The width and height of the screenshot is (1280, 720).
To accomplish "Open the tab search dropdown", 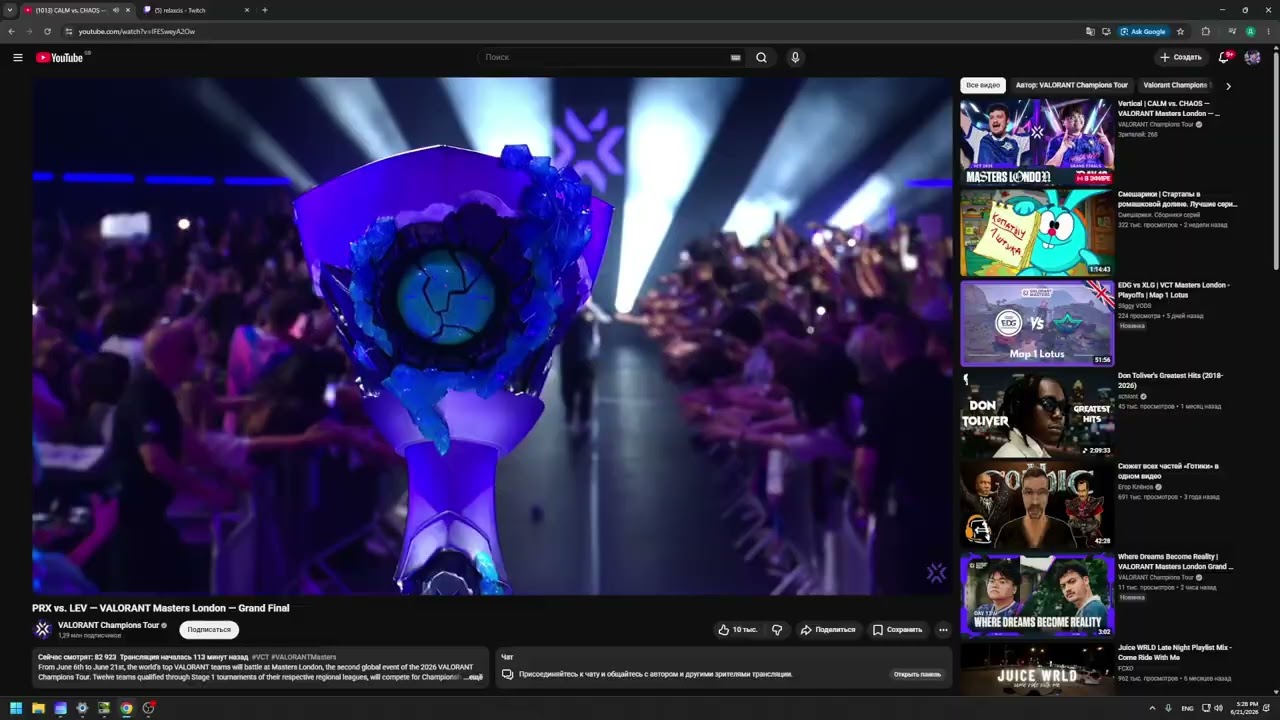I will (9, 10).
